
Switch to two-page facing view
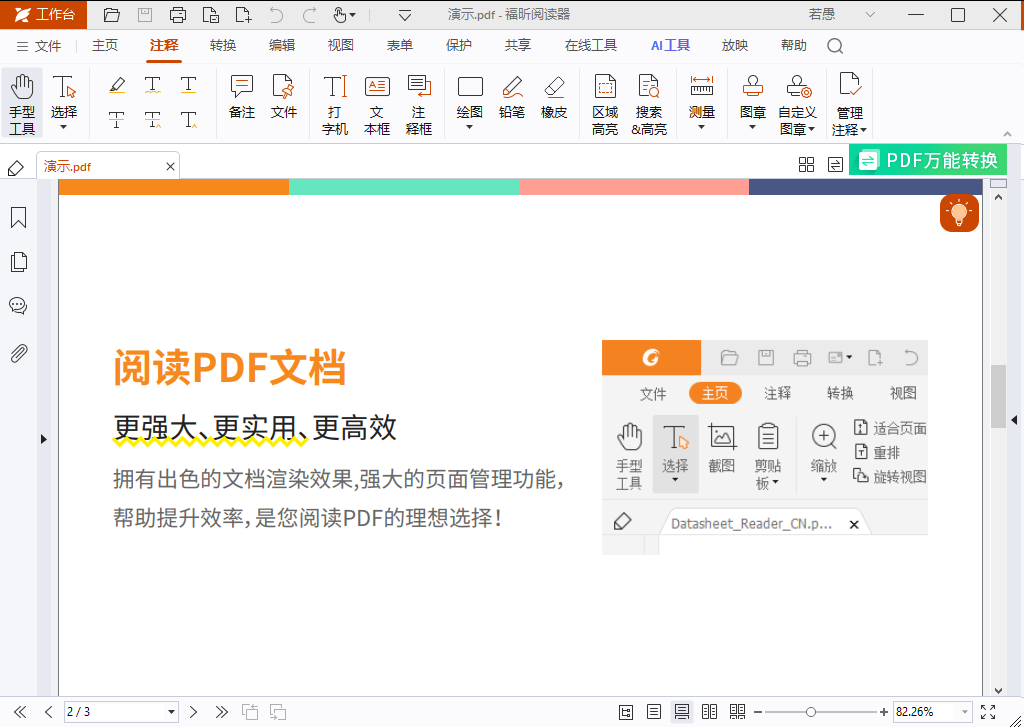(x=709, y=711)
